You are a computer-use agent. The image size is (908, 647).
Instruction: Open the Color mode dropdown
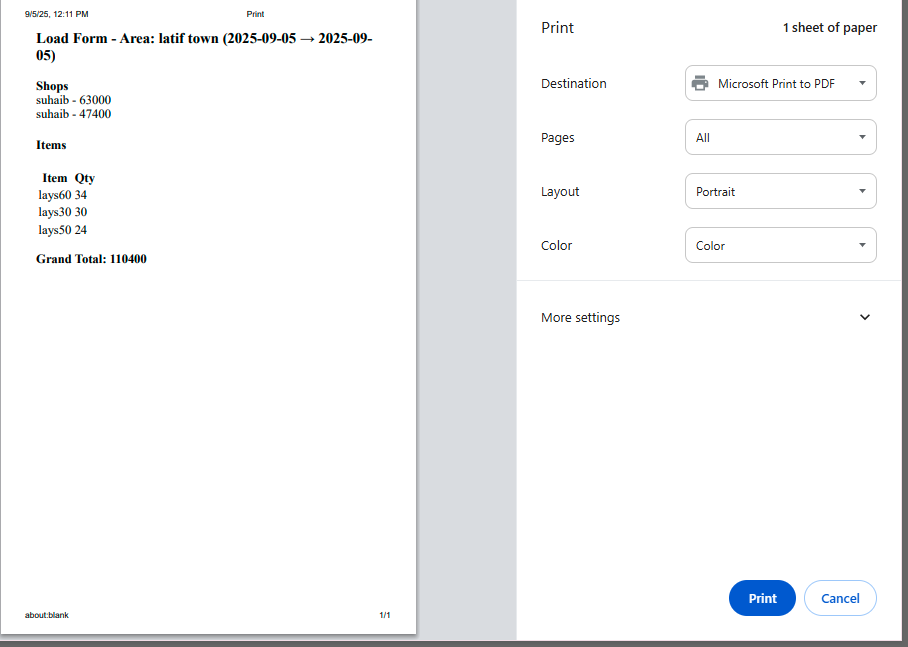[x=780, y=246]
